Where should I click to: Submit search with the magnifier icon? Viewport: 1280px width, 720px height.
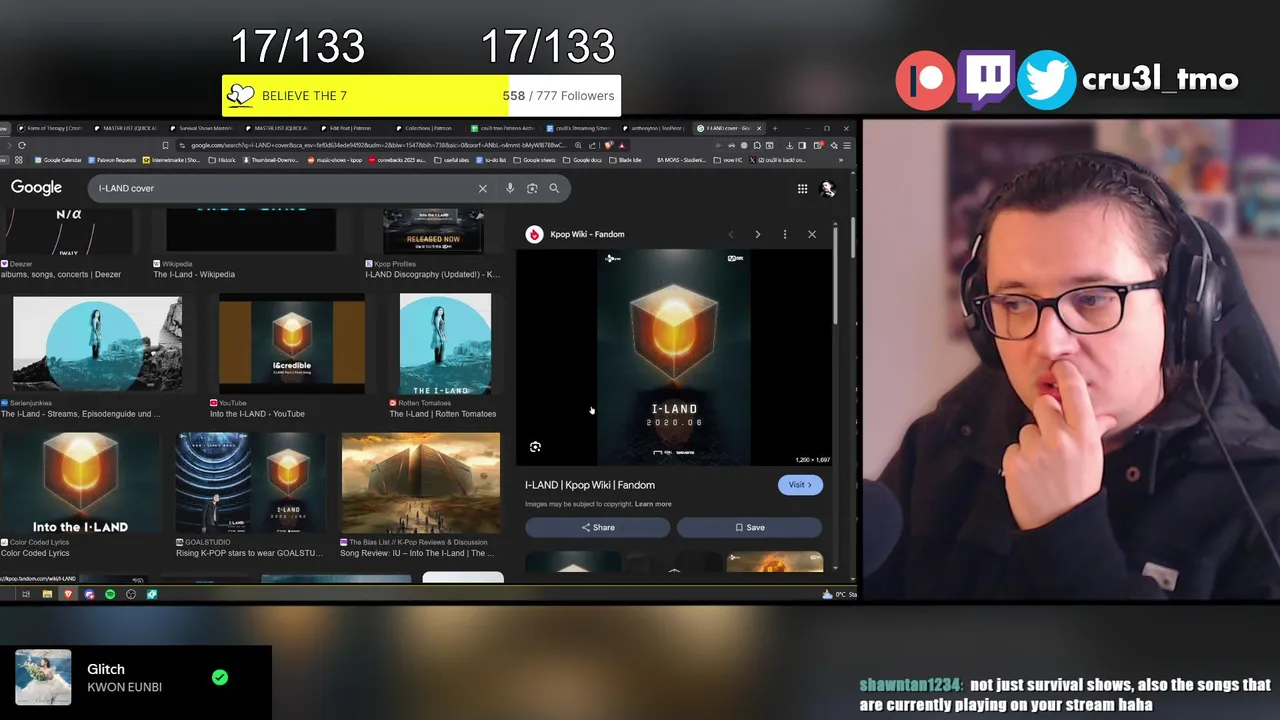[554, 188]
